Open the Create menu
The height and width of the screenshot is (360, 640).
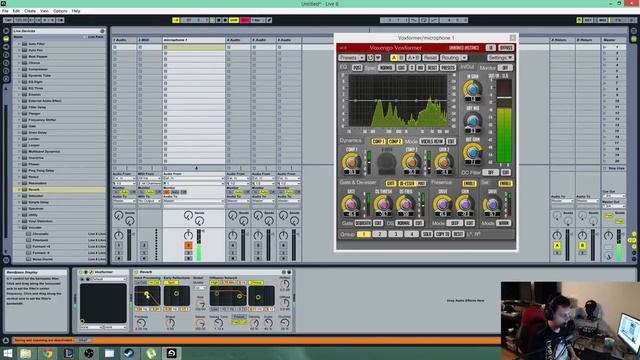(30, 11)
